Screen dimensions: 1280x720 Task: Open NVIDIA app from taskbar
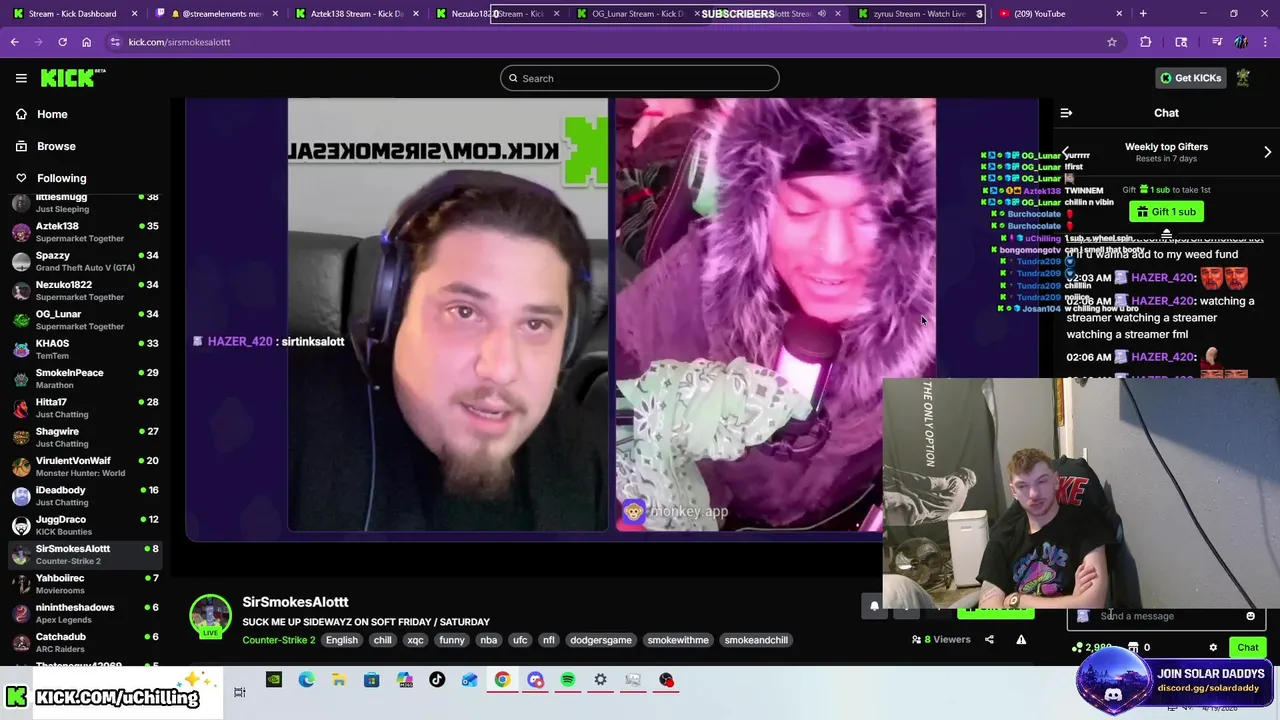273,680
